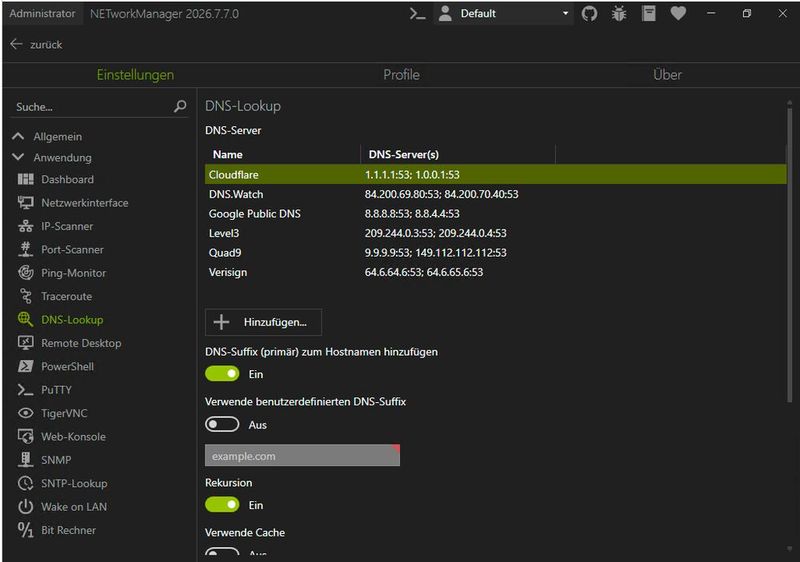This screenshot has height=562, width=800.
Task: Open IP-Scanner network icon
Action: [x=26, y=226]
